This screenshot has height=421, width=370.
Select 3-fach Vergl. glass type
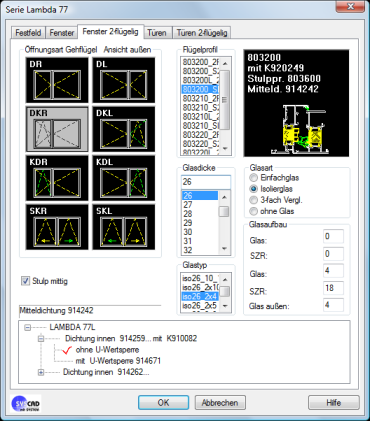pos(254,200)
